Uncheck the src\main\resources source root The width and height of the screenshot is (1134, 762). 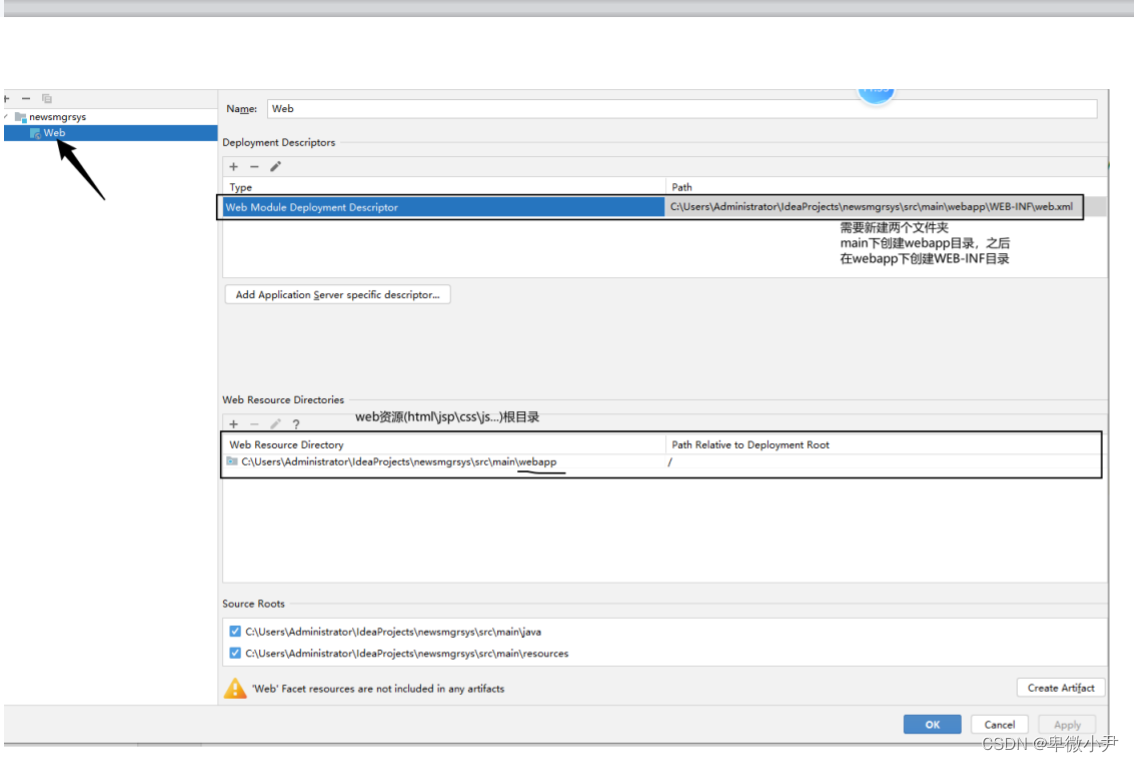pyautogui.click(x=234, y=652)
